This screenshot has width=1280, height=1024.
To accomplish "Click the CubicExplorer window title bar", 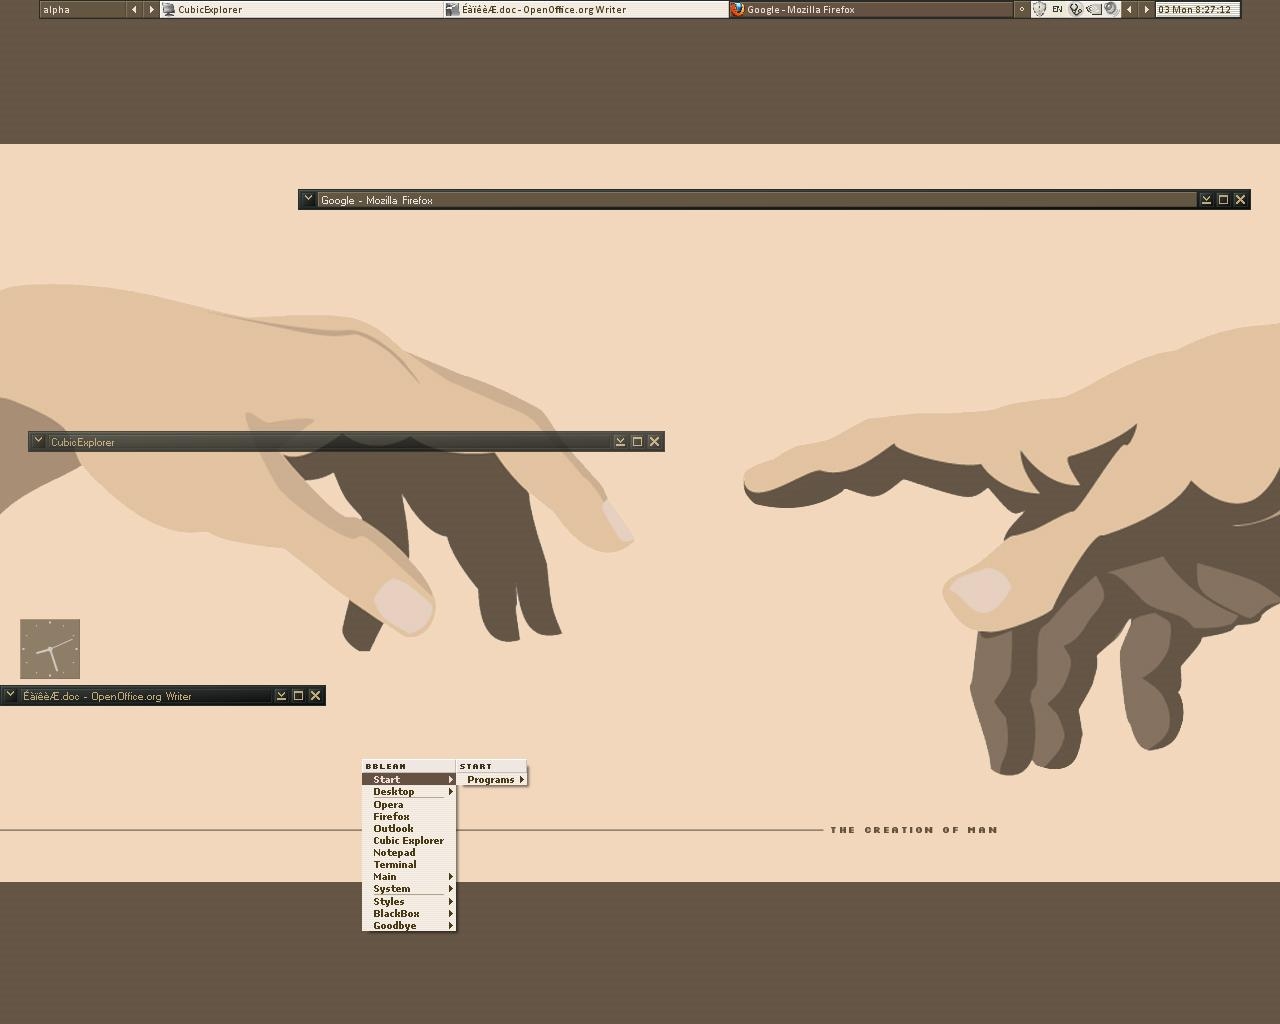I will (x=329, y=441).
